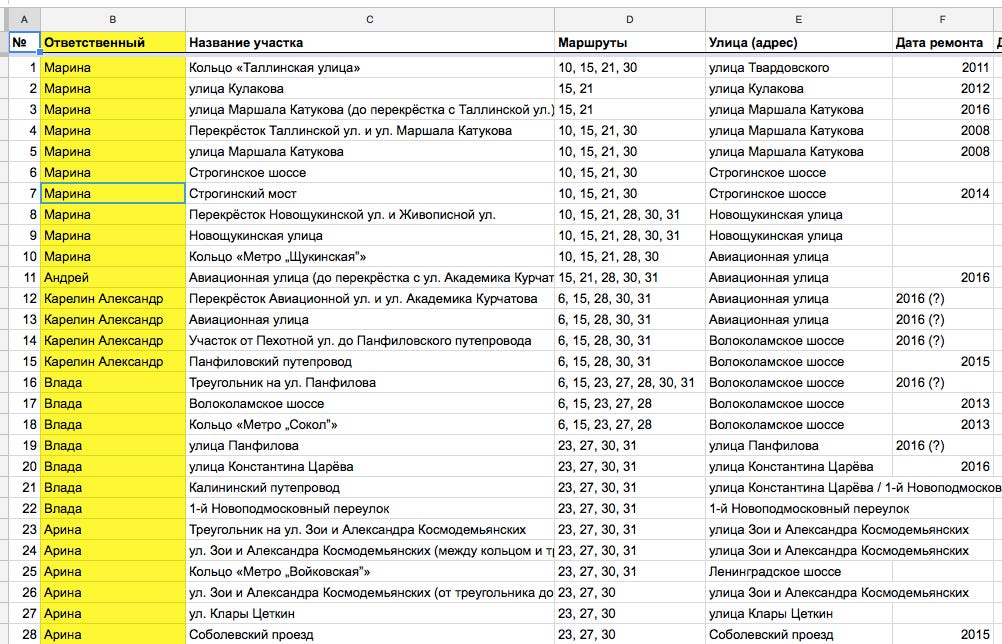Select cell "Кольцо «Метро „Войковская"»"

pos(369,571)
